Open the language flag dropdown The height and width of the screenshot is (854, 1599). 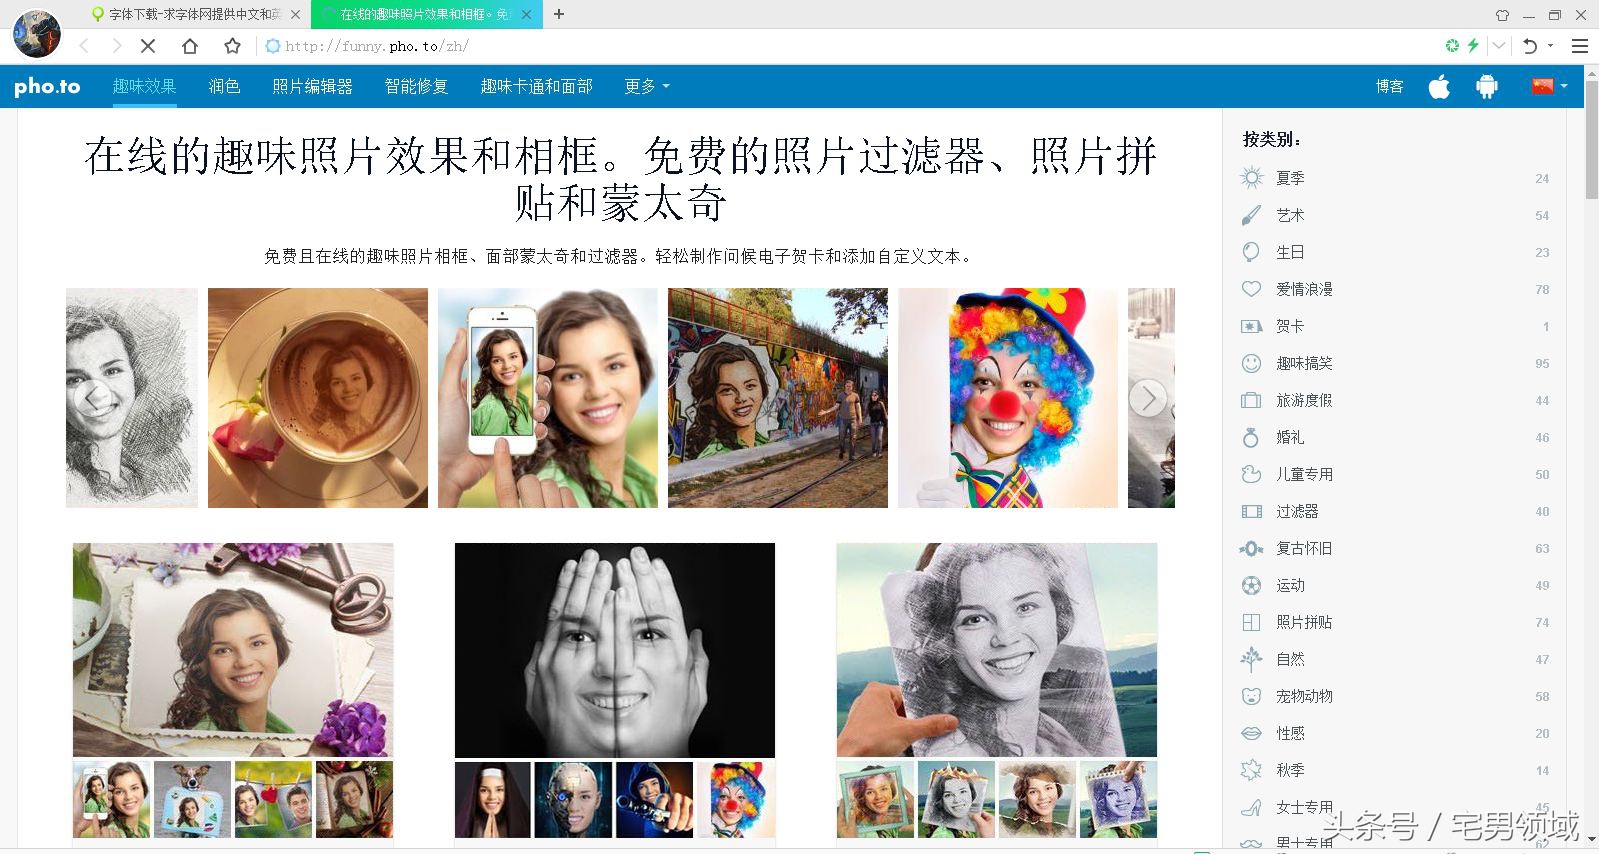[1549, 87]
